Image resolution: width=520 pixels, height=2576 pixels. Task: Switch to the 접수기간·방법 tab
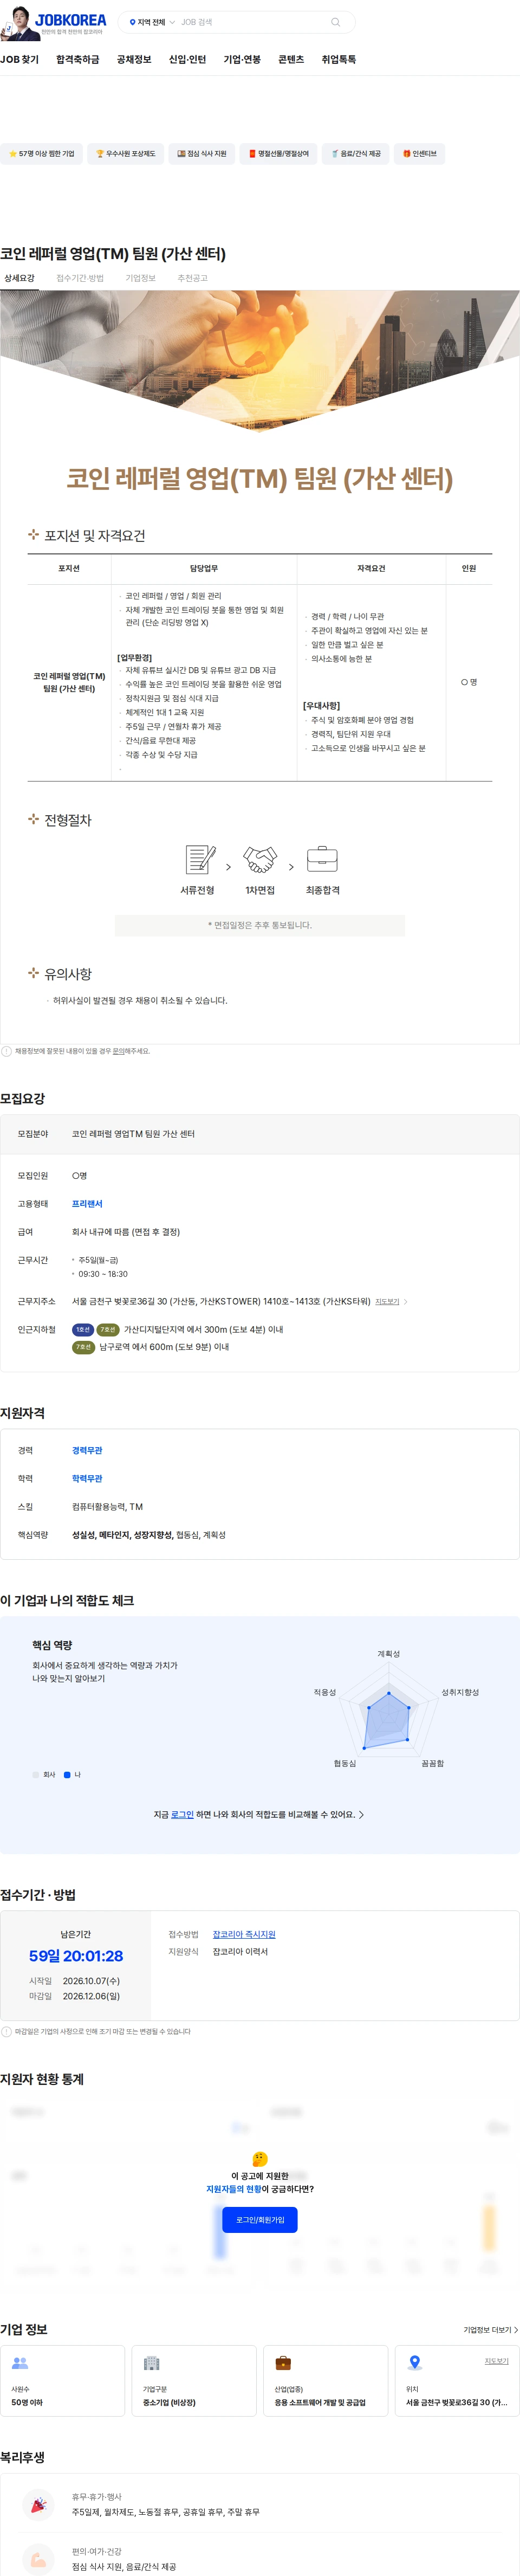(x=80, y=278)
